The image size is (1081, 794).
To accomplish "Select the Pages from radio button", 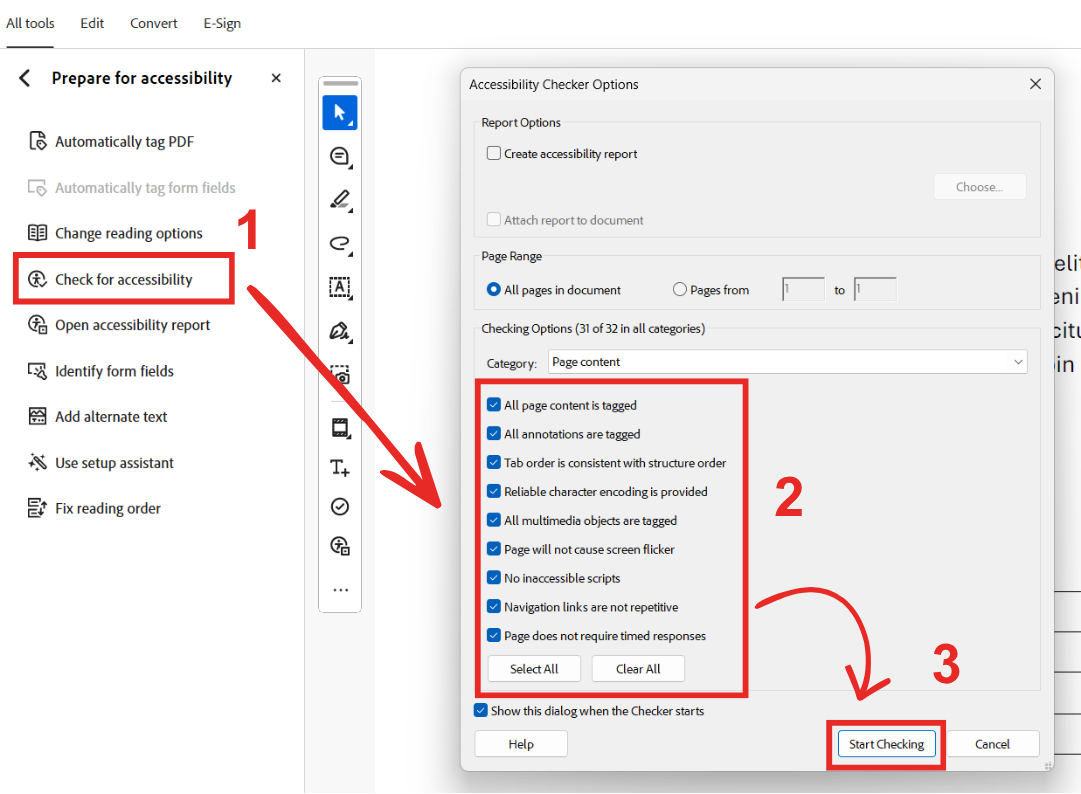I will 680,289.
